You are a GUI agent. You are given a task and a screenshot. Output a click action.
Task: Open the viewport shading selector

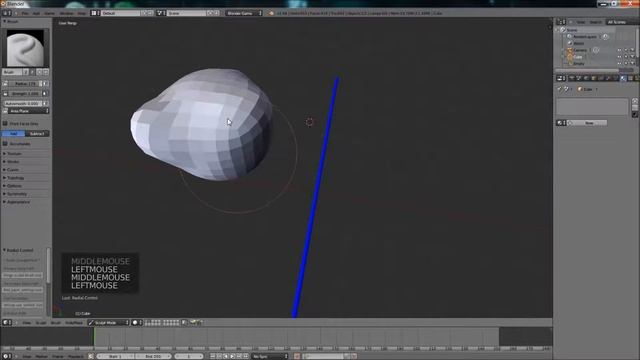(x=137, y=322)
